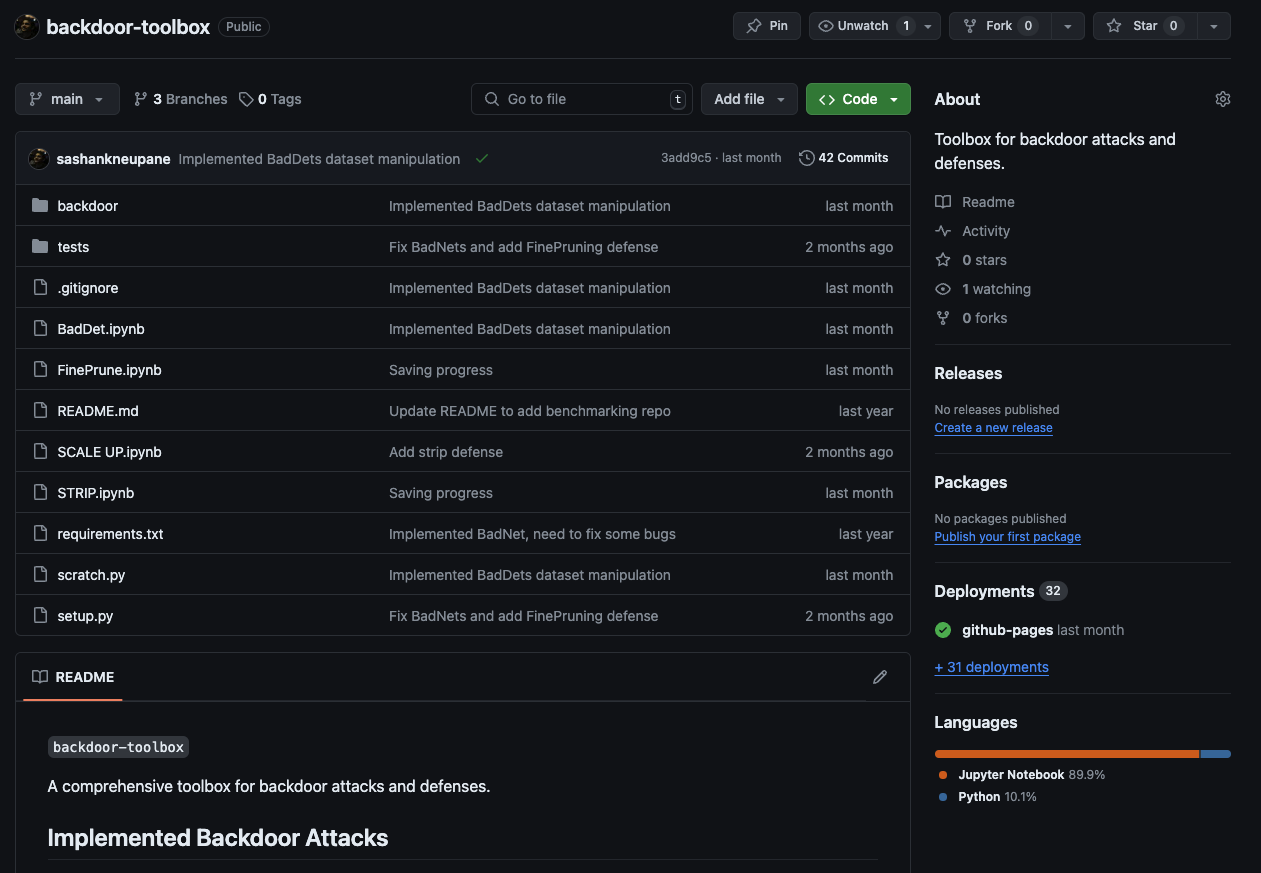Viewport: 1261px width, 873px height.
Task: Open the requirements.txt file
Action: point(110,534)
